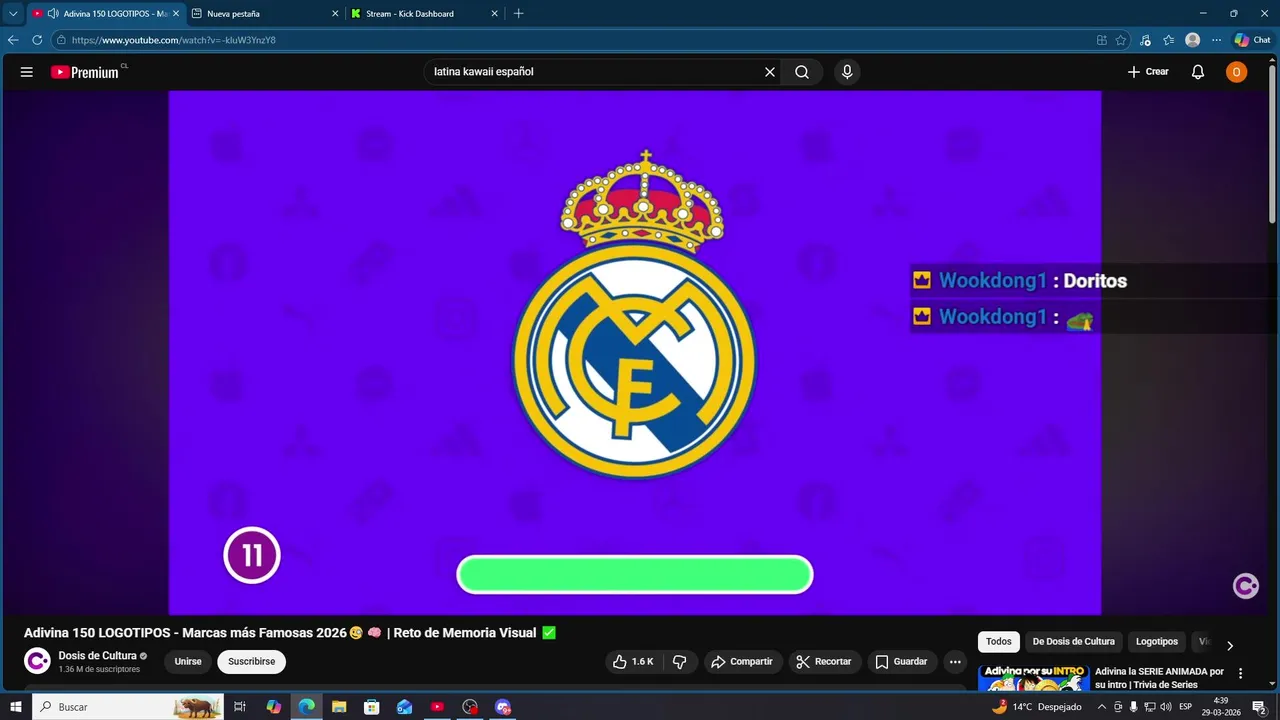Open File Explorer from the taskbar
This screenshot has height=720, width=1280.
[x=338, y=707]
